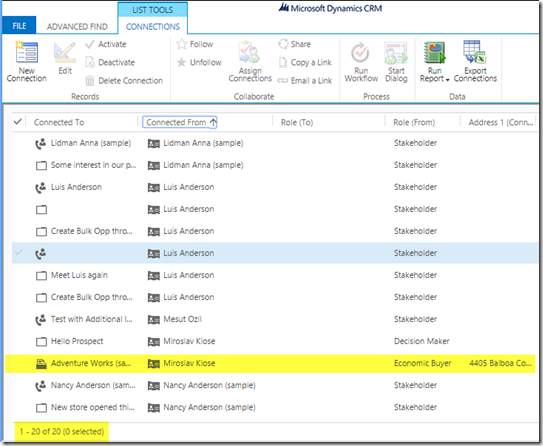Toggle the select-all checkmark in grid header
Viewport: 543px width, 446px height.
(x=18, y=122)
